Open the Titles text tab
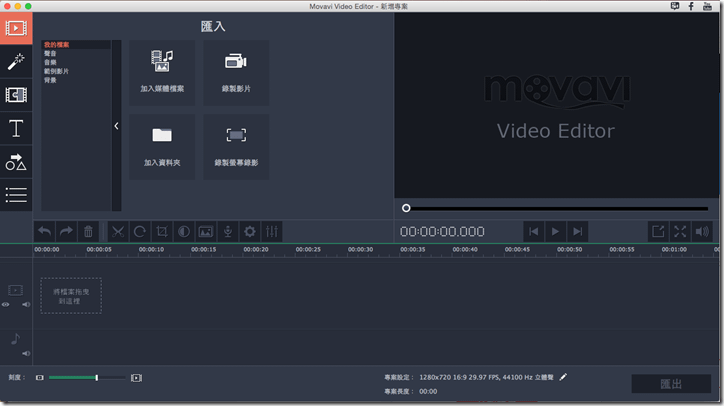This screenshot has height=406, width=724. [x=16, y=128]
